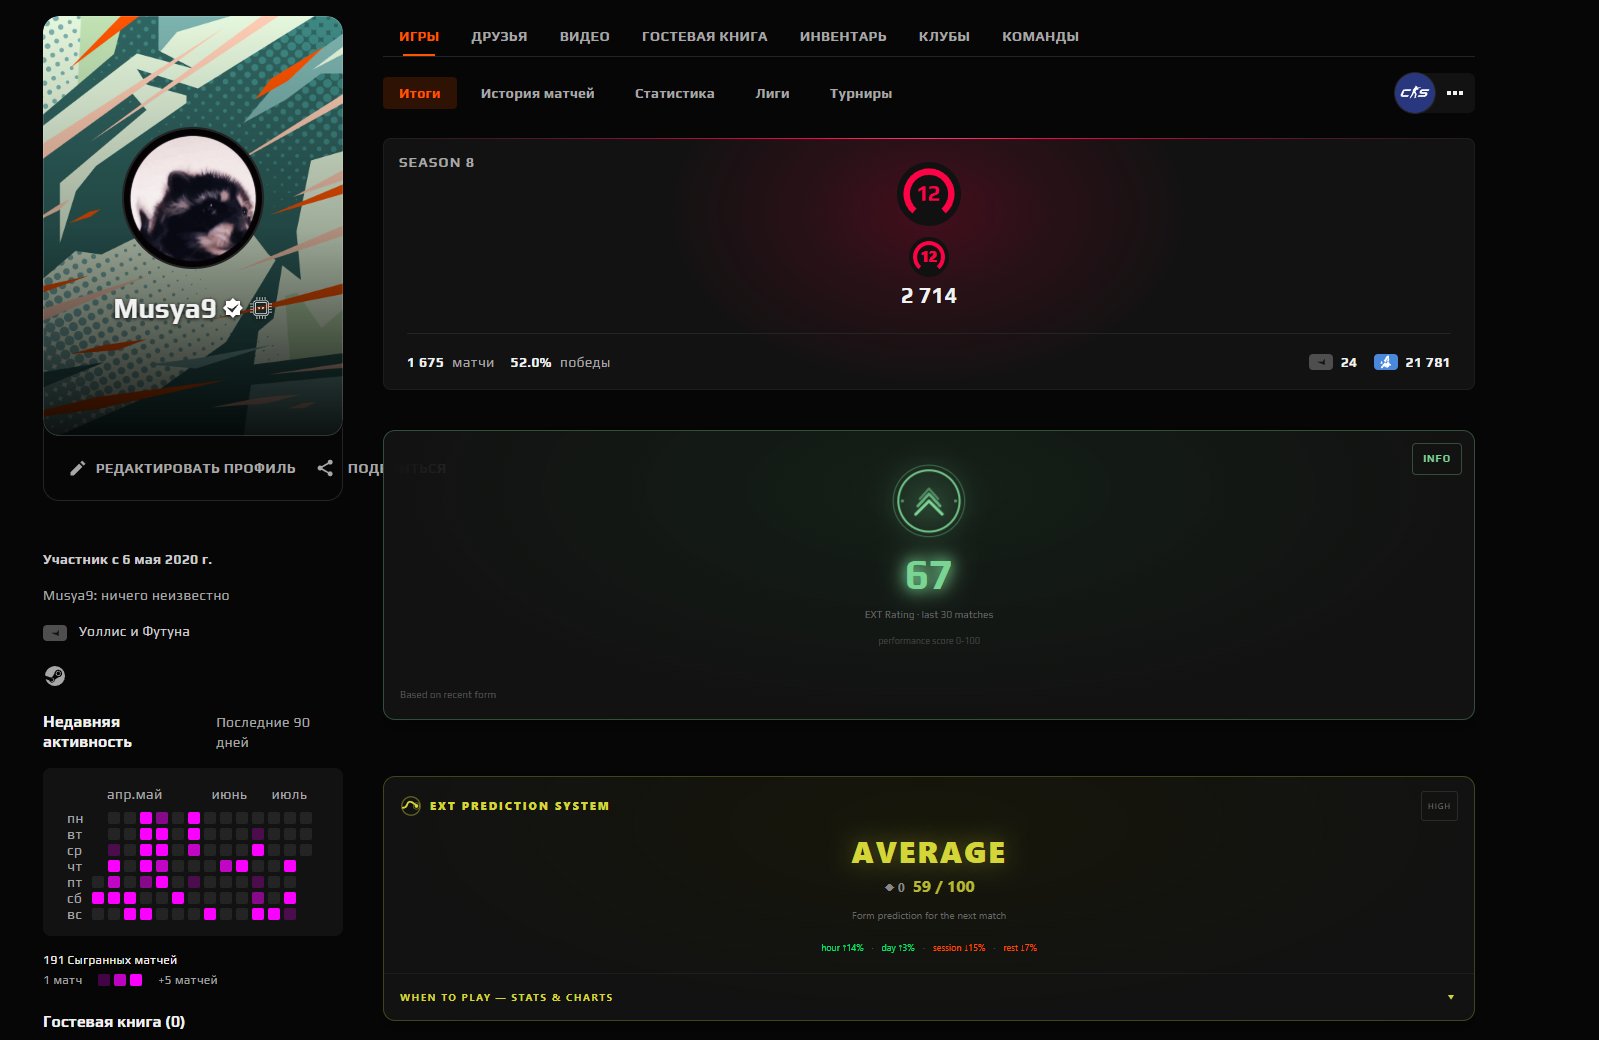
Task: Open the Турниры sub-tab
Action: [861, 93]
